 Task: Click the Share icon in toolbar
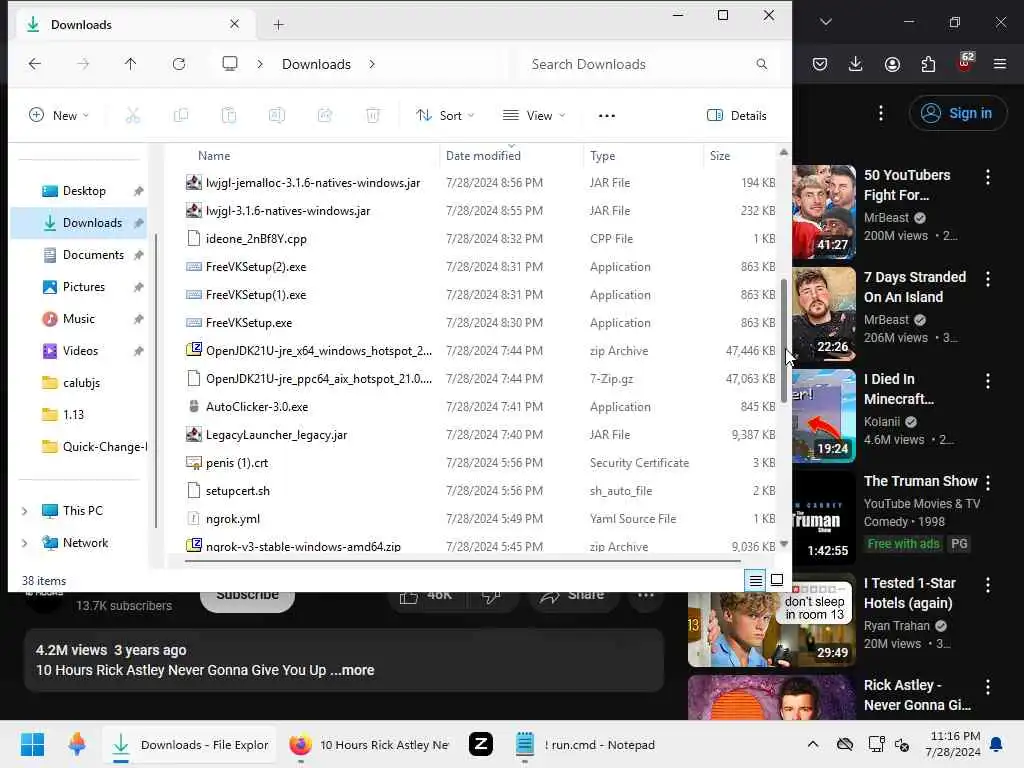[x=325, y=116]
